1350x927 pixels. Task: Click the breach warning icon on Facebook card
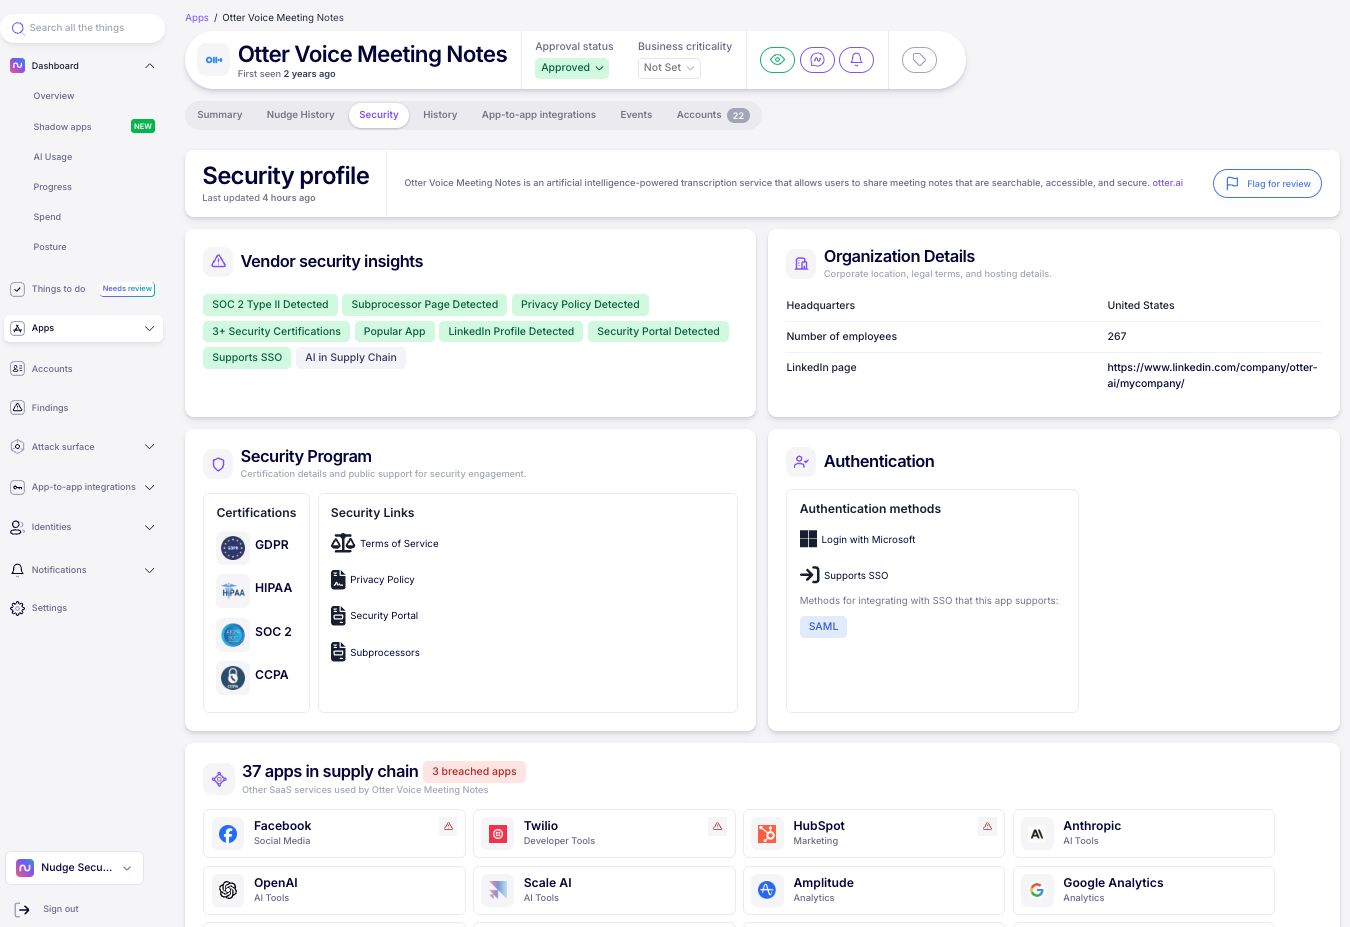point(448,826)
